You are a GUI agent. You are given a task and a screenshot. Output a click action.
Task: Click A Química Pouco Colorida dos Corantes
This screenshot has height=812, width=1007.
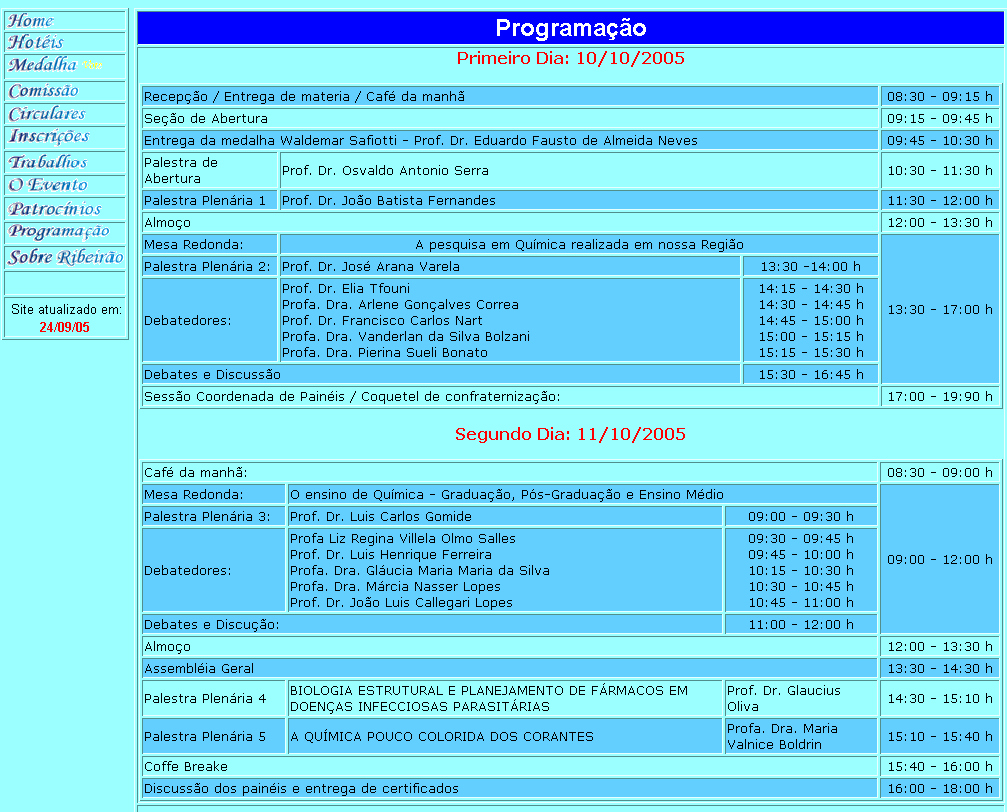tap(442, 736)
